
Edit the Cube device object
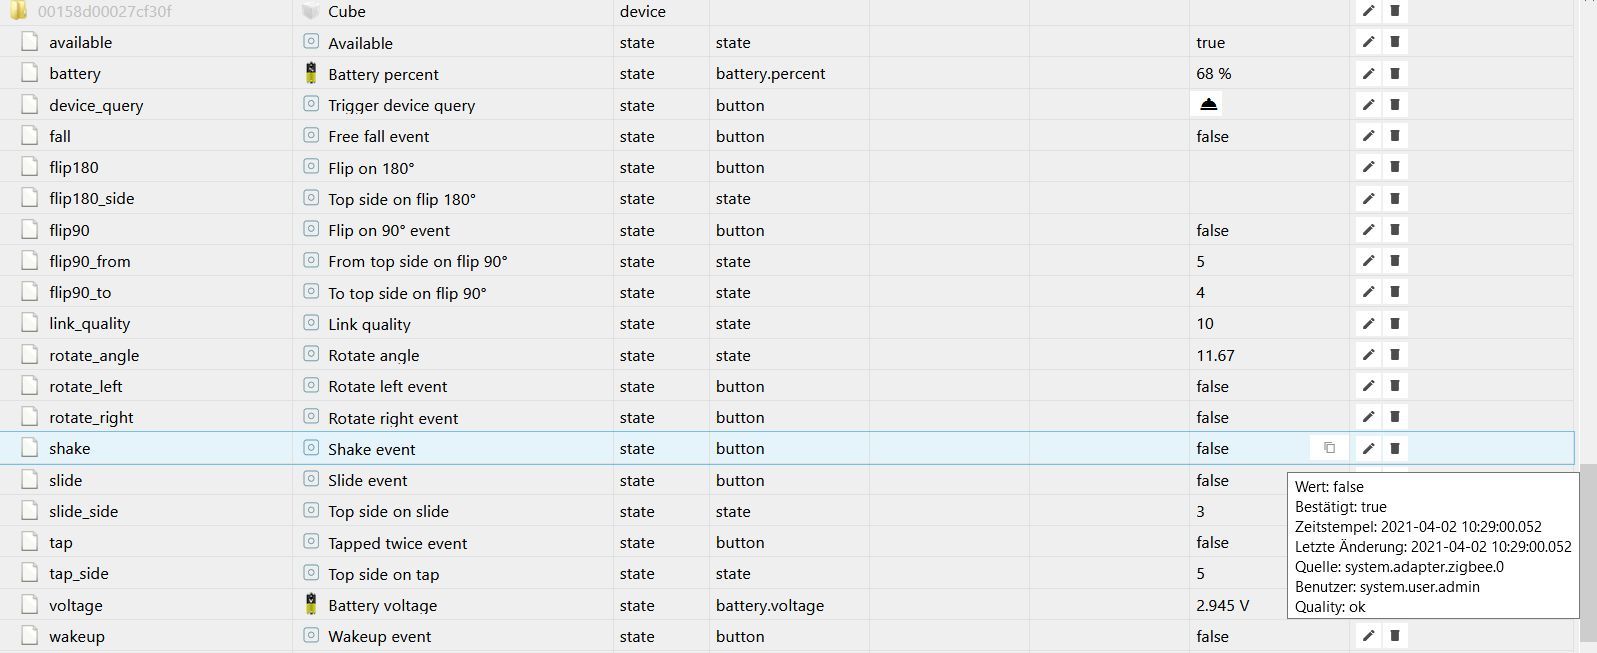(x=1368, y=11)
